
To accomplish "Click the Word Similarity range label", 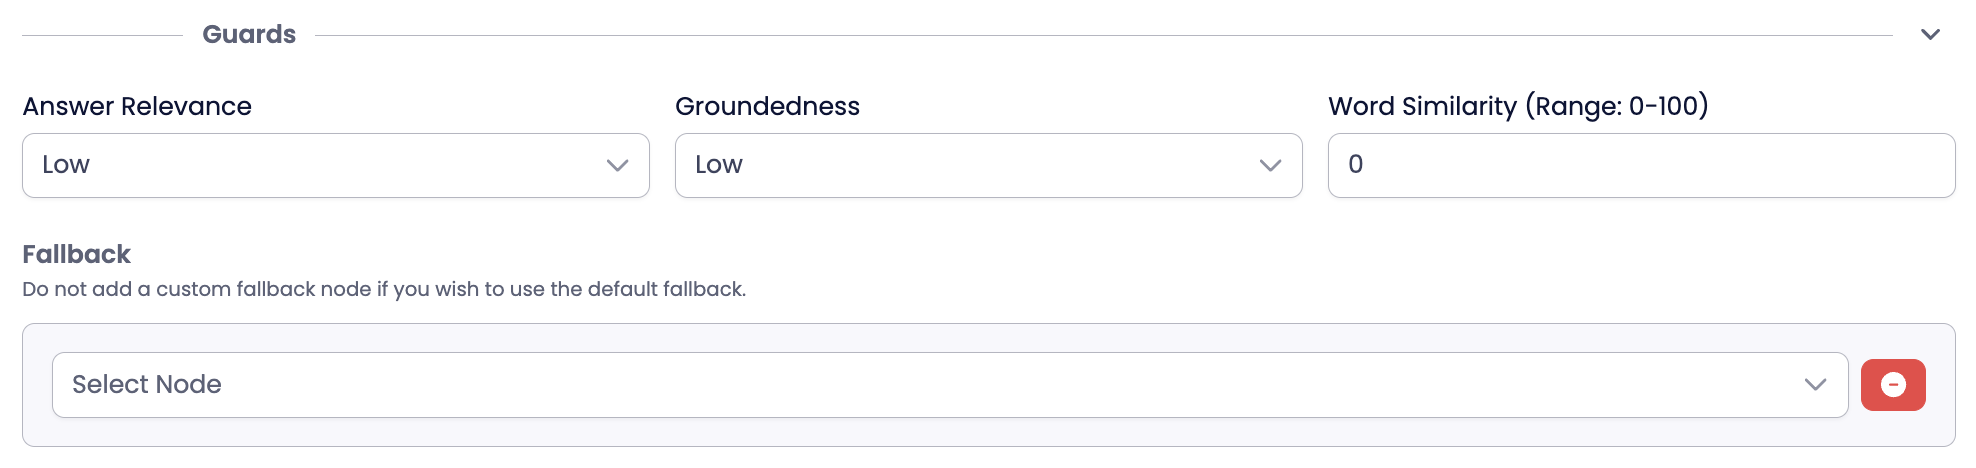I will (1518, 107).
